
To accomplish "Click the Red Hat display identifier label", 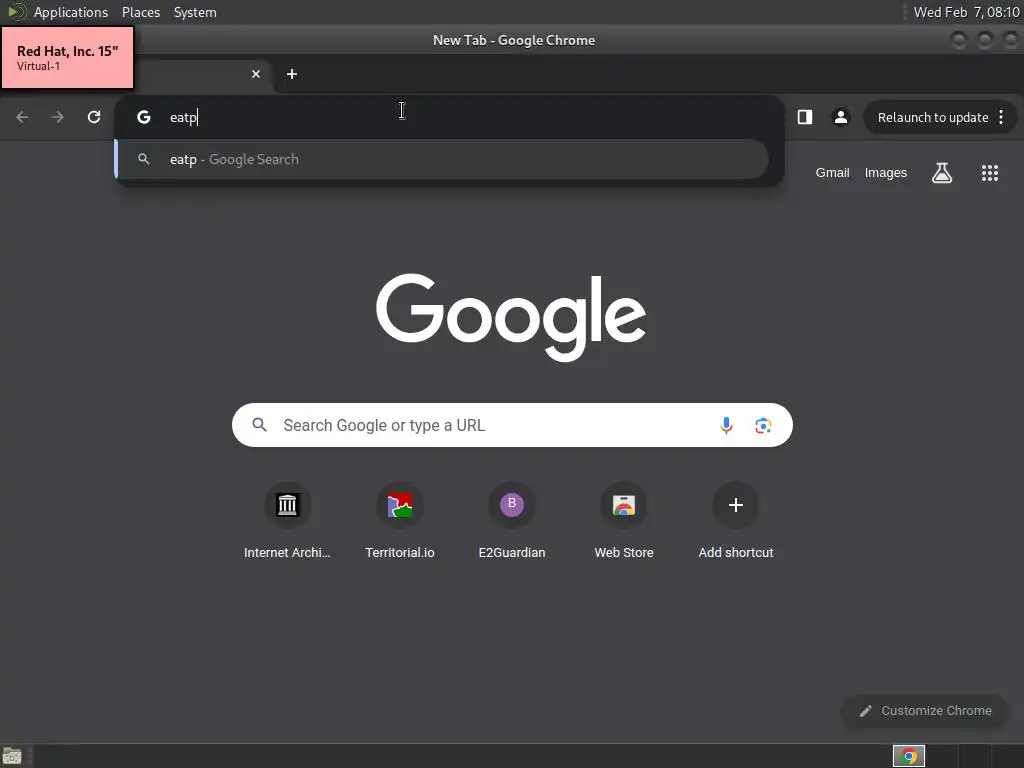I will [x=67, y=57].
